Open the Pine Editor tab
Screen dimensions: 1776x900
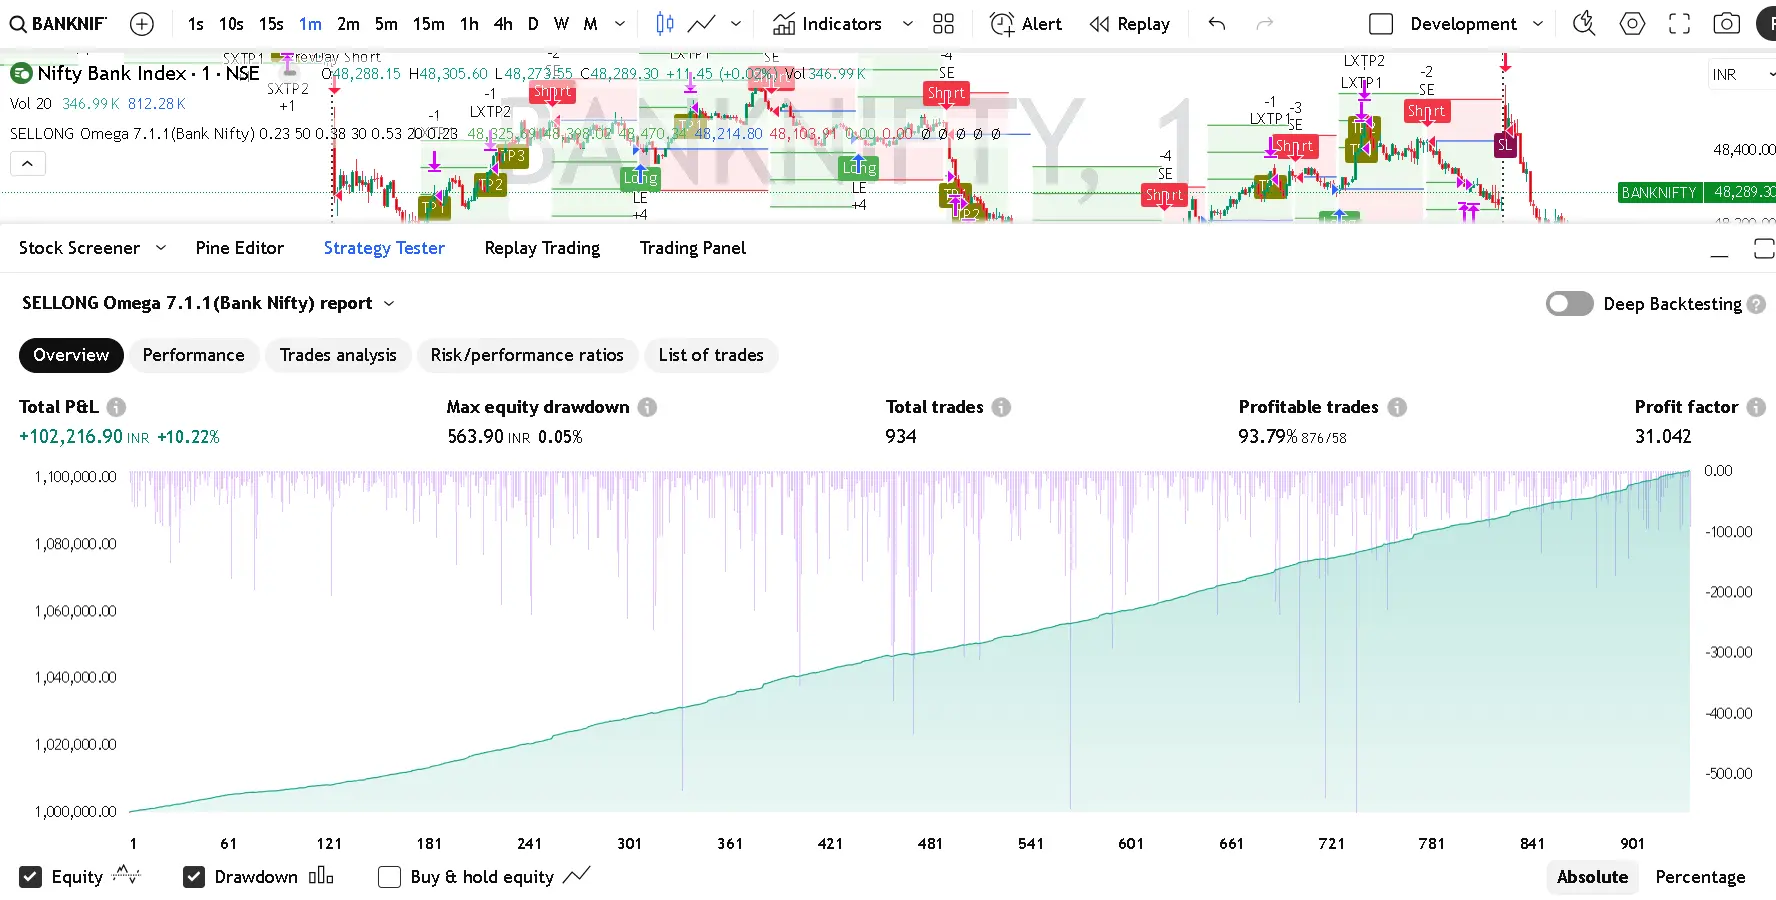[240, 248]
